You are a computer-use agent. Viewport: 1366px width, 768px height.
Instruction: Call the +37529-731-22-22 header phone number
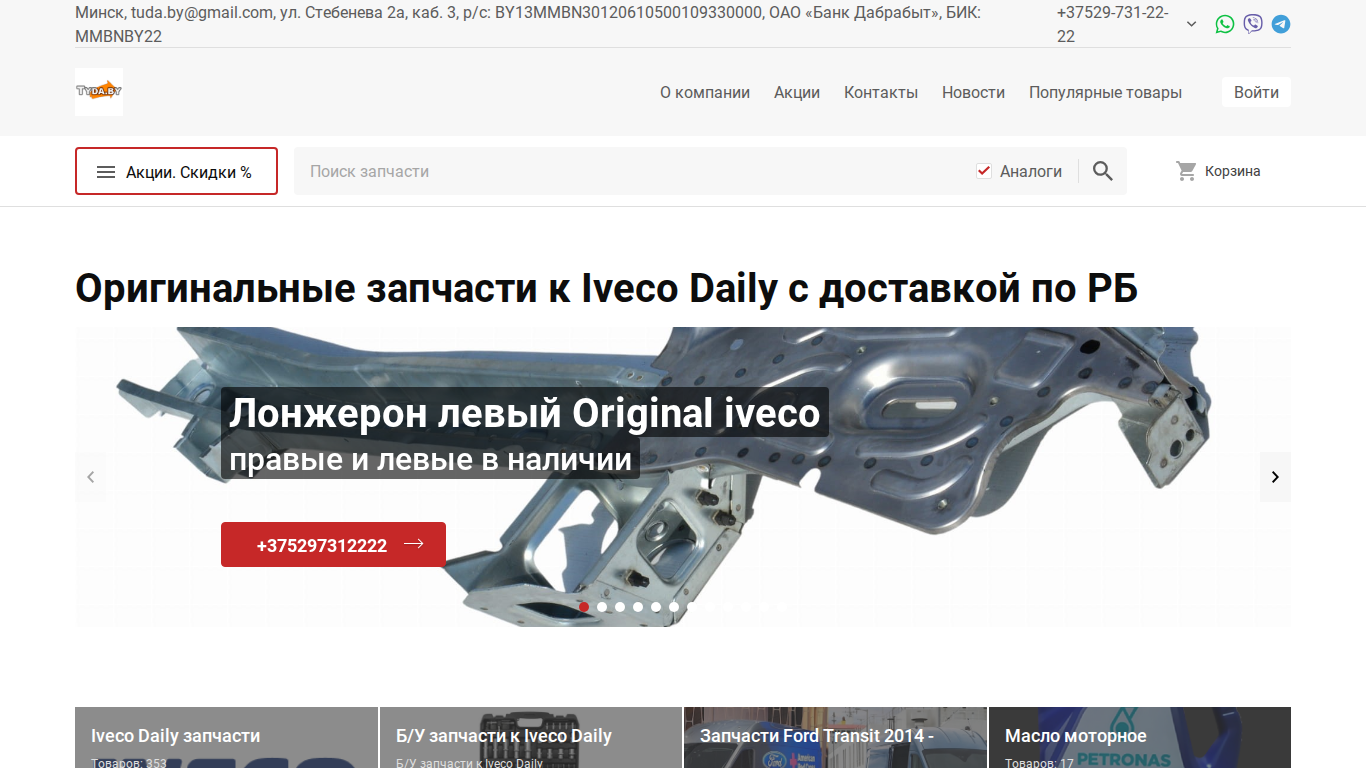[x=1112, y=24]
